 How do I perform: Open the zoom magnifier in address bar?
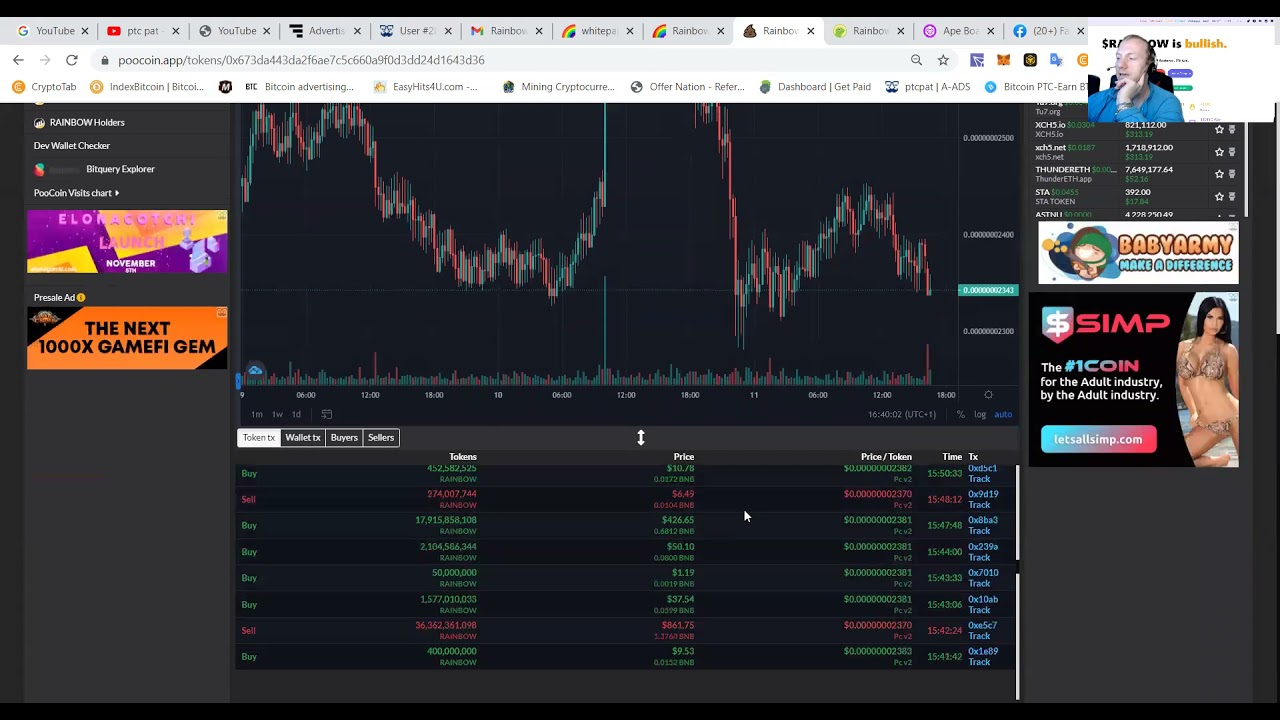(x=916, y=60)
